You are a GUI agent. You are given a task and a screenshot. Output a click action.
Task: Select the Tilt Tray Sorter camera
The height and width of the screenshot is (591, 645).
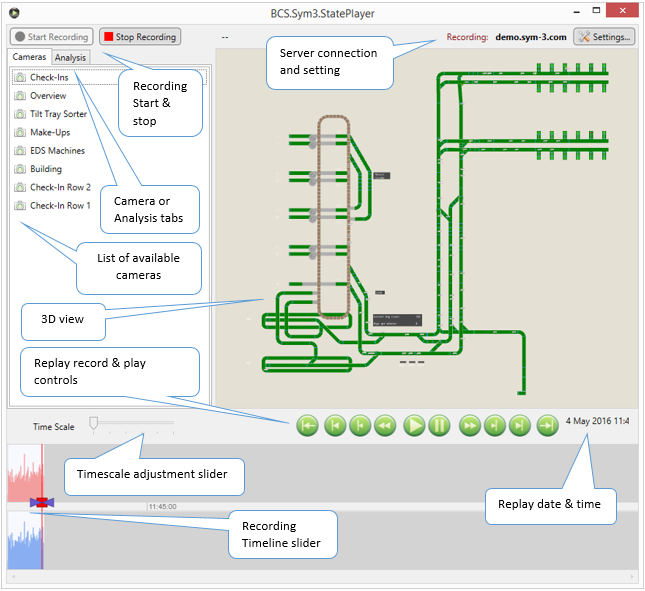pos(58,114)
